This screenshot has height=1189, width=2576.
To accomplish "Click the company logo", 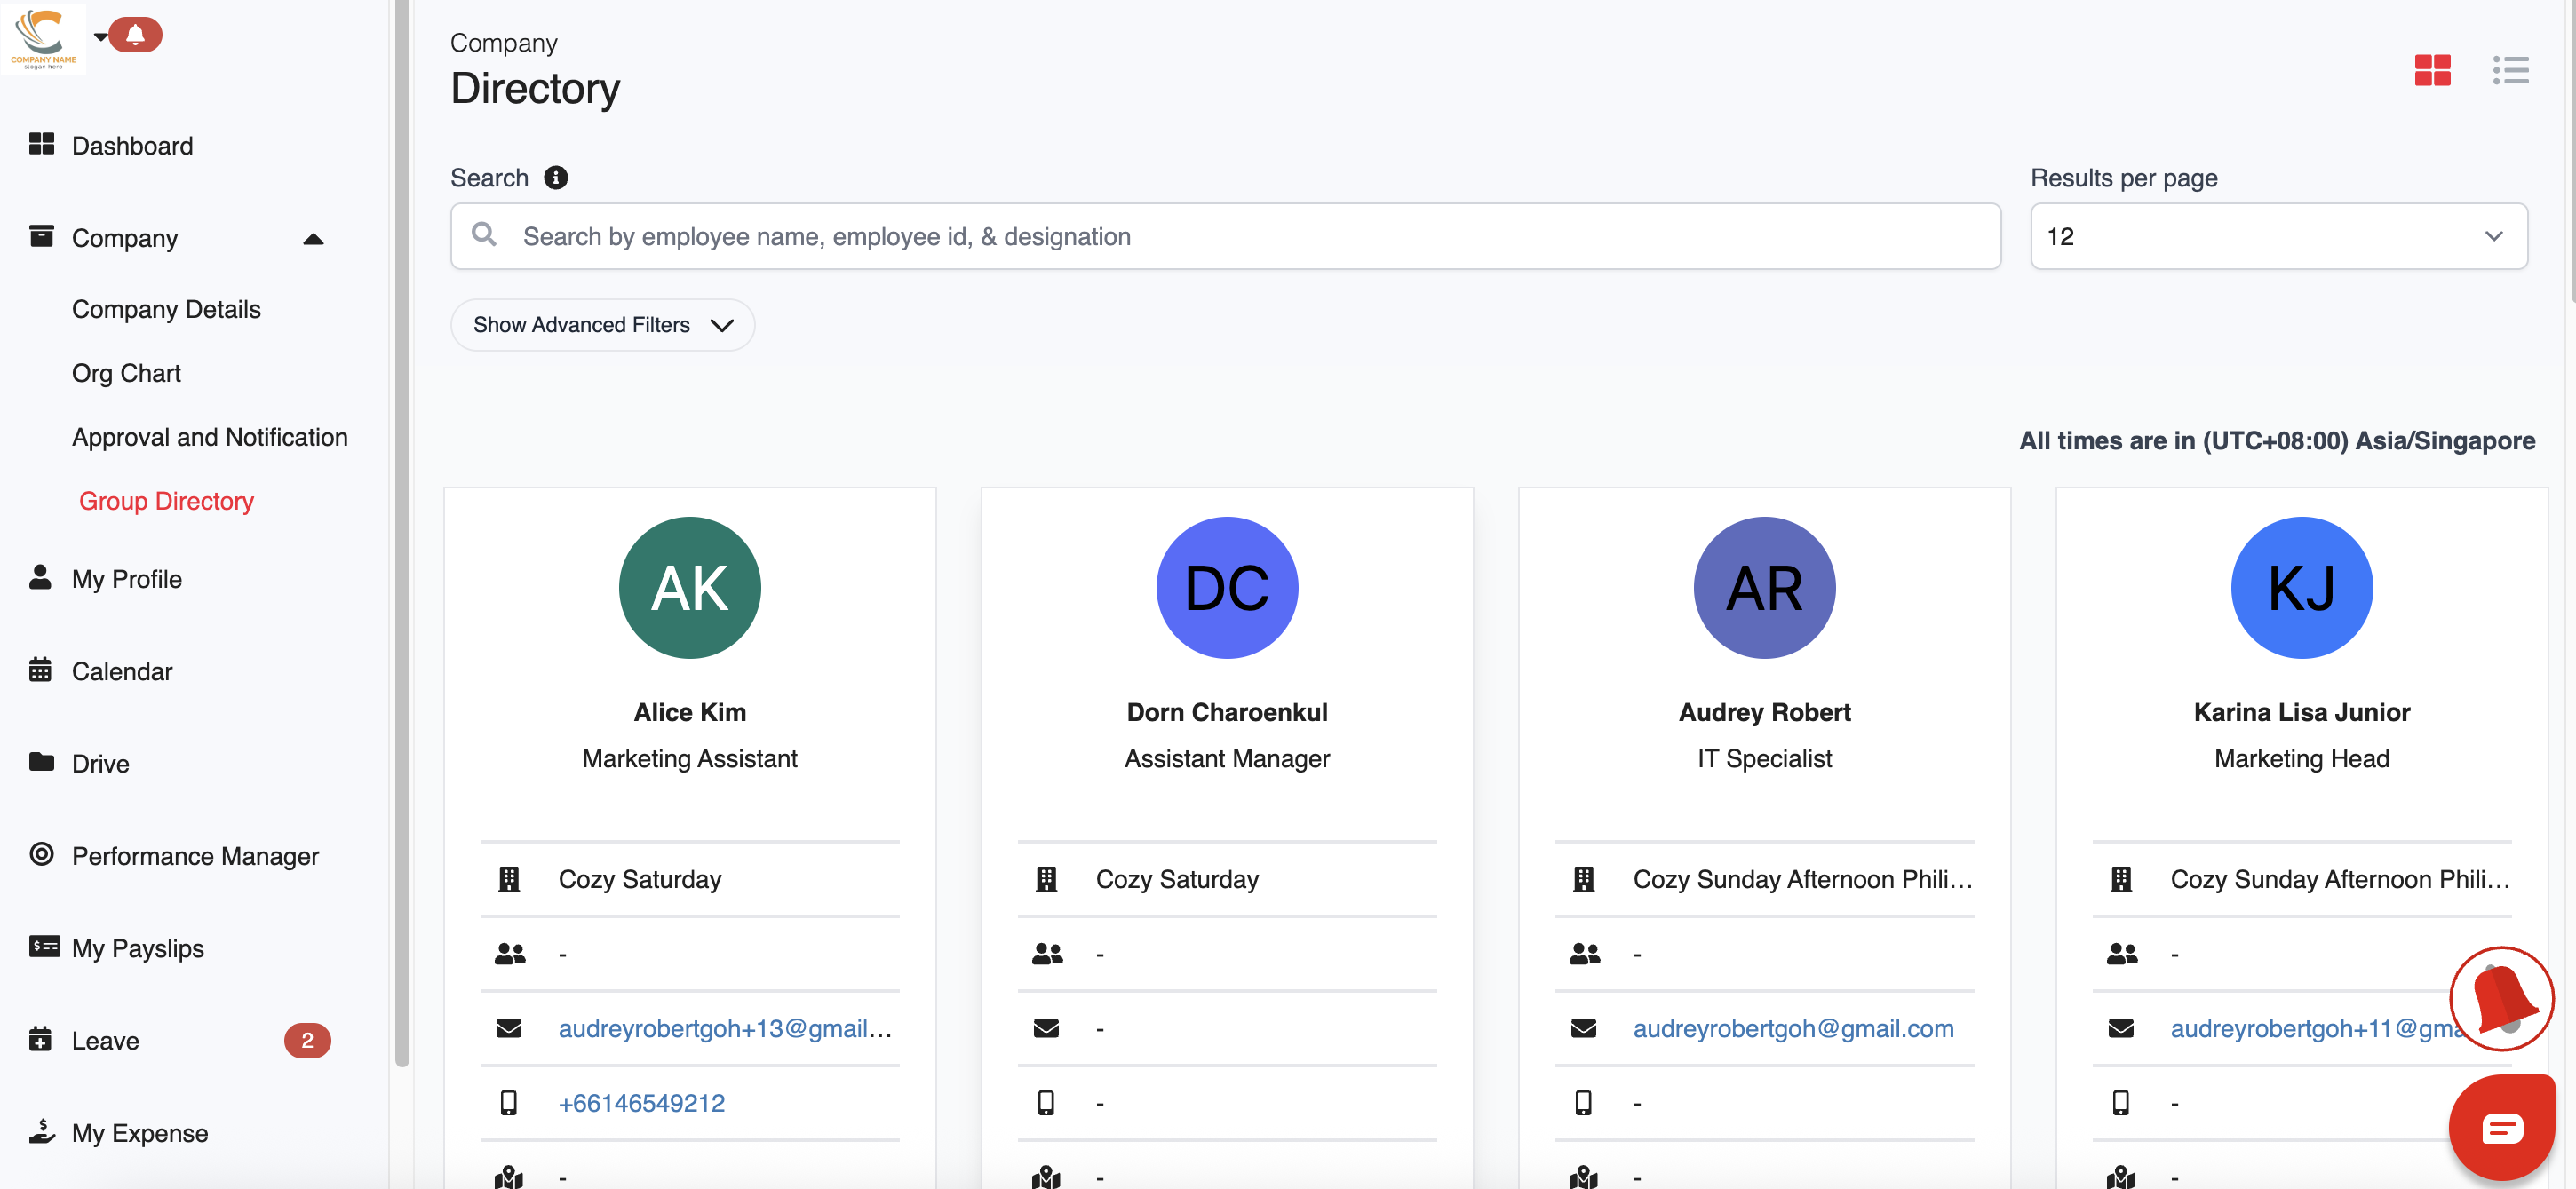I will [x=43, y=37].
